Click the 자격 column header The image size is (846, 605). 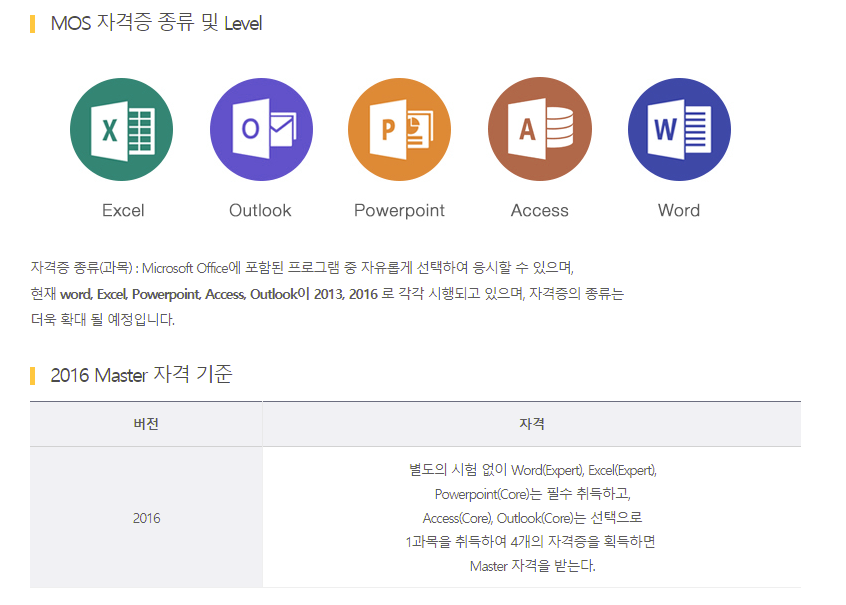pos(532,424)
